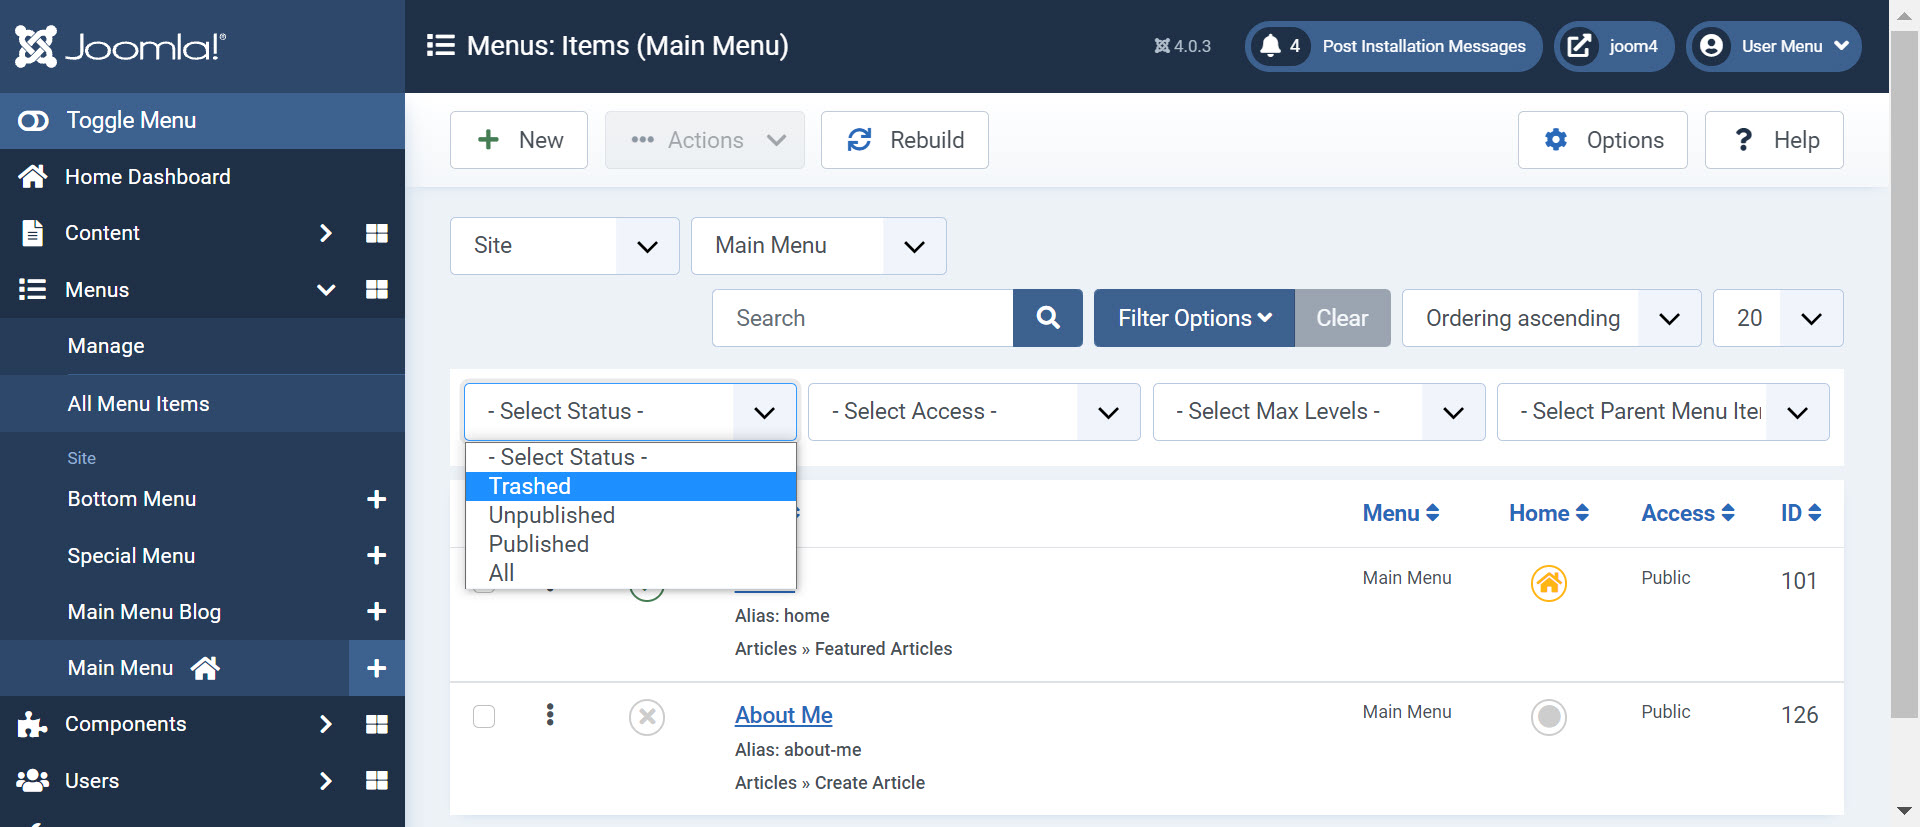Set About Me as the default home
The height and width of the screenshot is (827, 1920).
pyautogui.click(x=1548, y=717)
